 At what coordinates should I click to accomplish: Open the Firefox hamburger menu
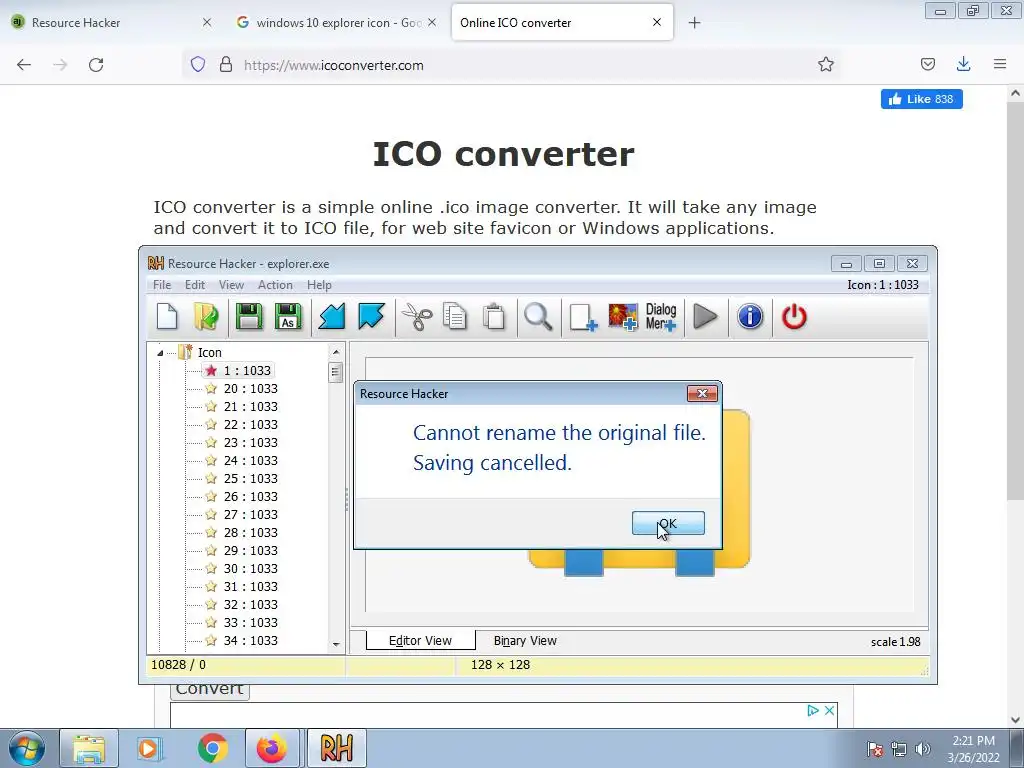click(x=1000, y=64)
